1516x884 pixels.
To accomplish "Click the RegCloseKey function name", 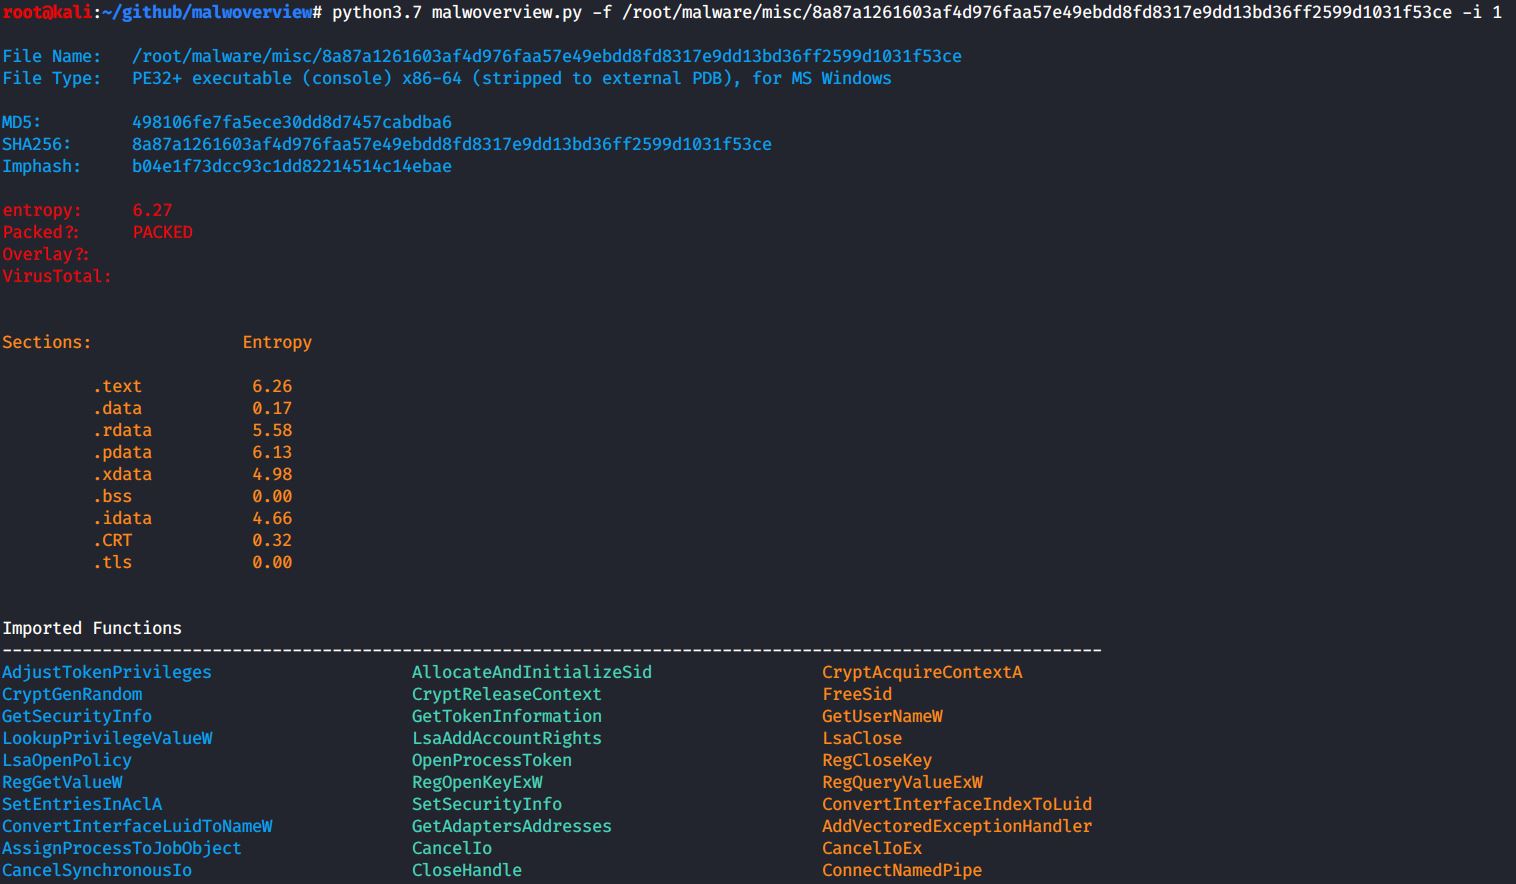I will (x=877, y=760).
